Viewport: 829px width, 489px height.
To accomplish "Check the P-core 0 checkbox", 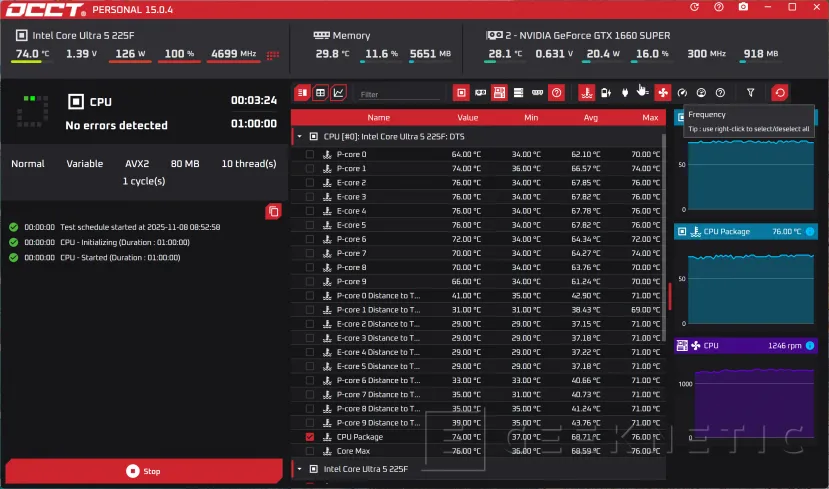I will click(309, 155).
